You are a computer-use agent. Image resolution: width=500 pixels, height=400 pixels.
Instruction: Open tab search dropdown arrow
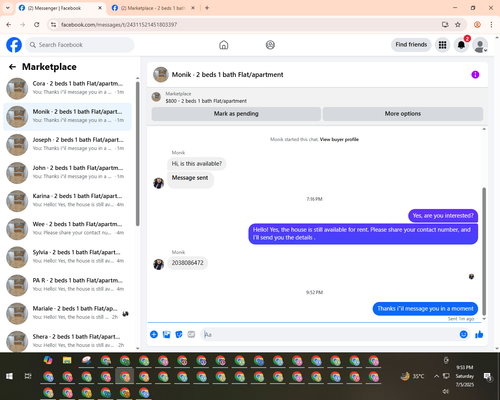8,8
